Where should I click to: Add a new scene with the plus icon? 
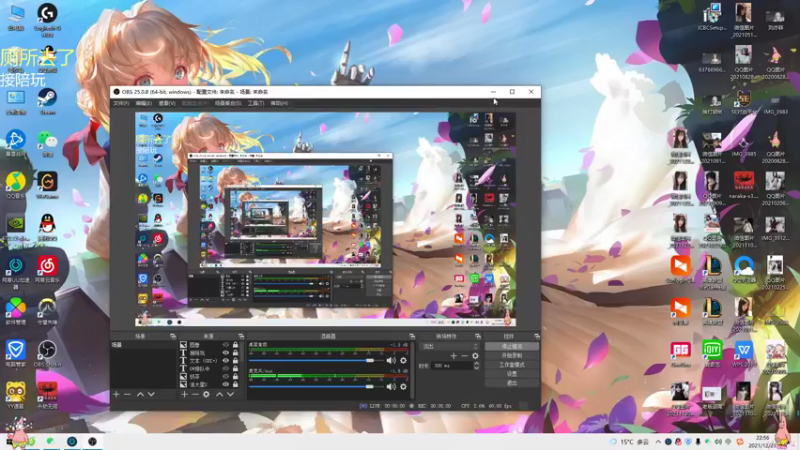point(116,394)
